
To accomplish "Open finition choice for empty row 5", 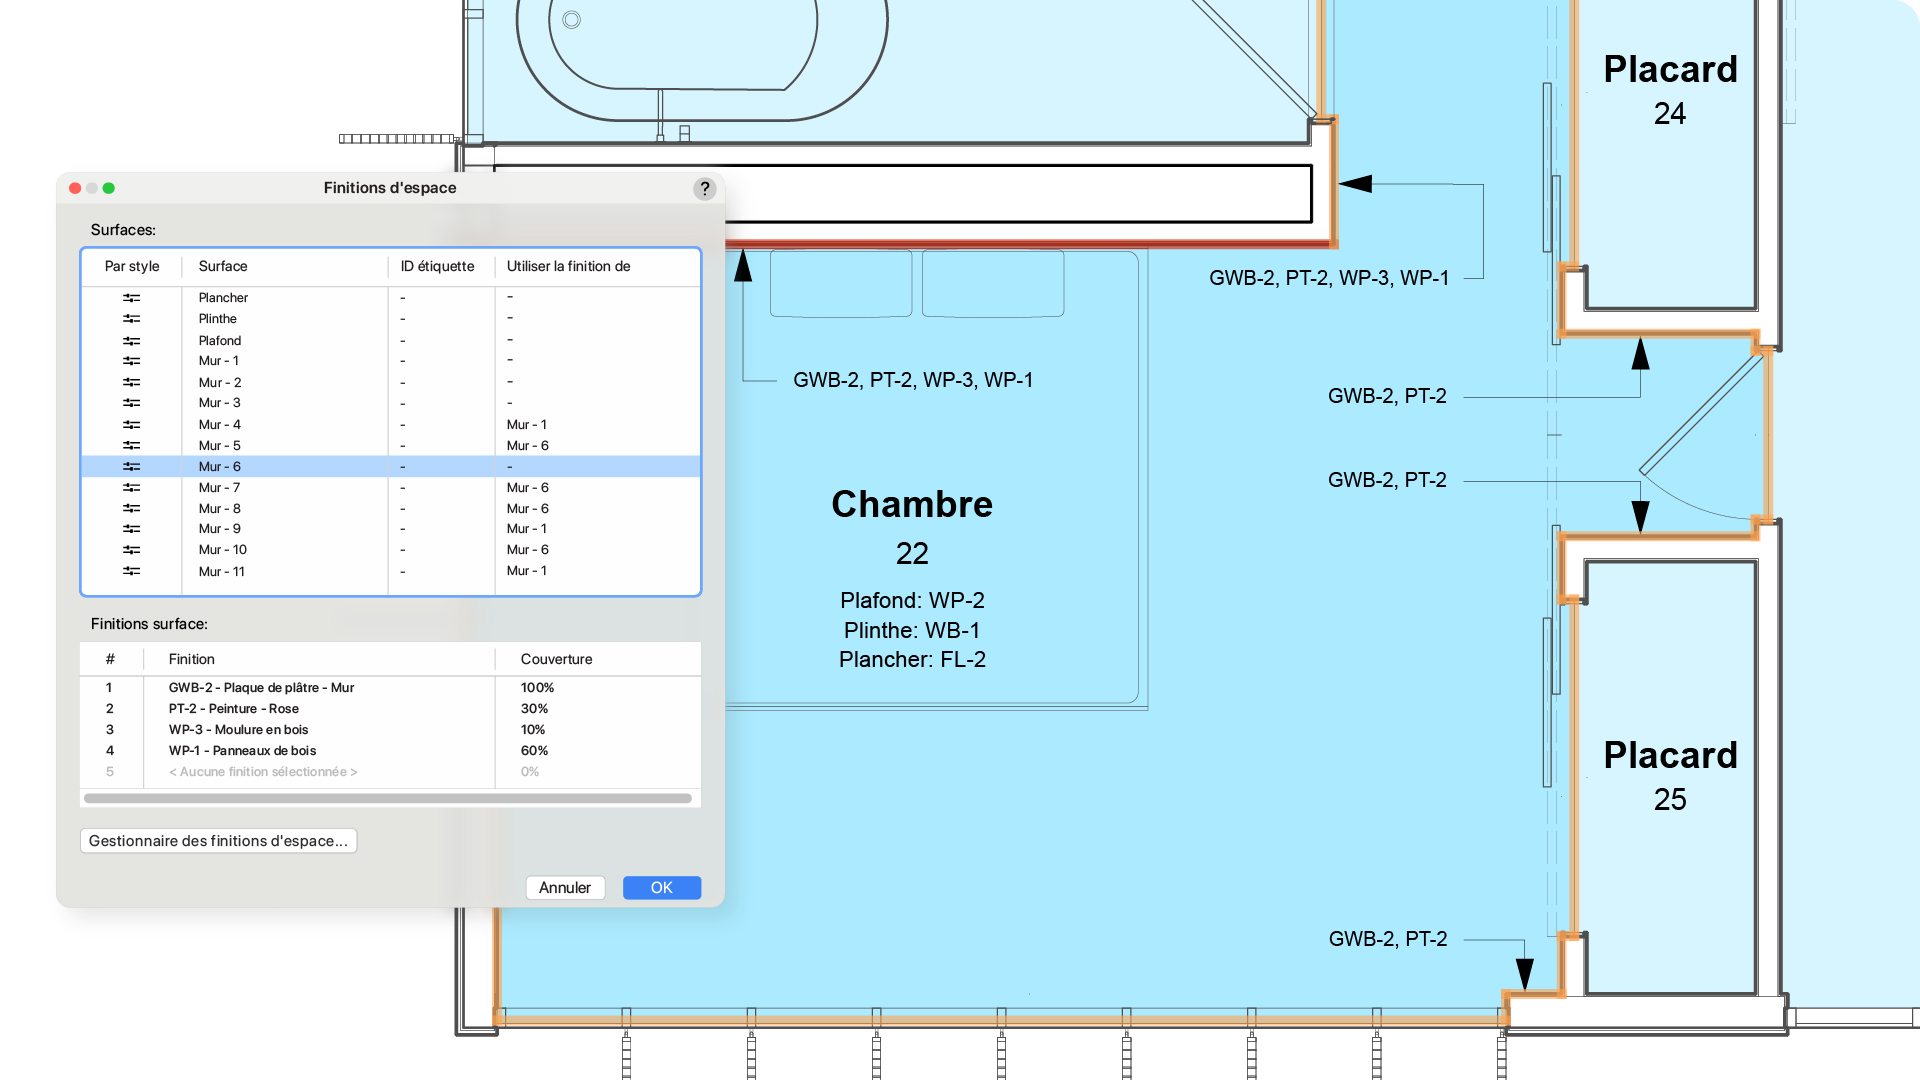I will point(263,772).
